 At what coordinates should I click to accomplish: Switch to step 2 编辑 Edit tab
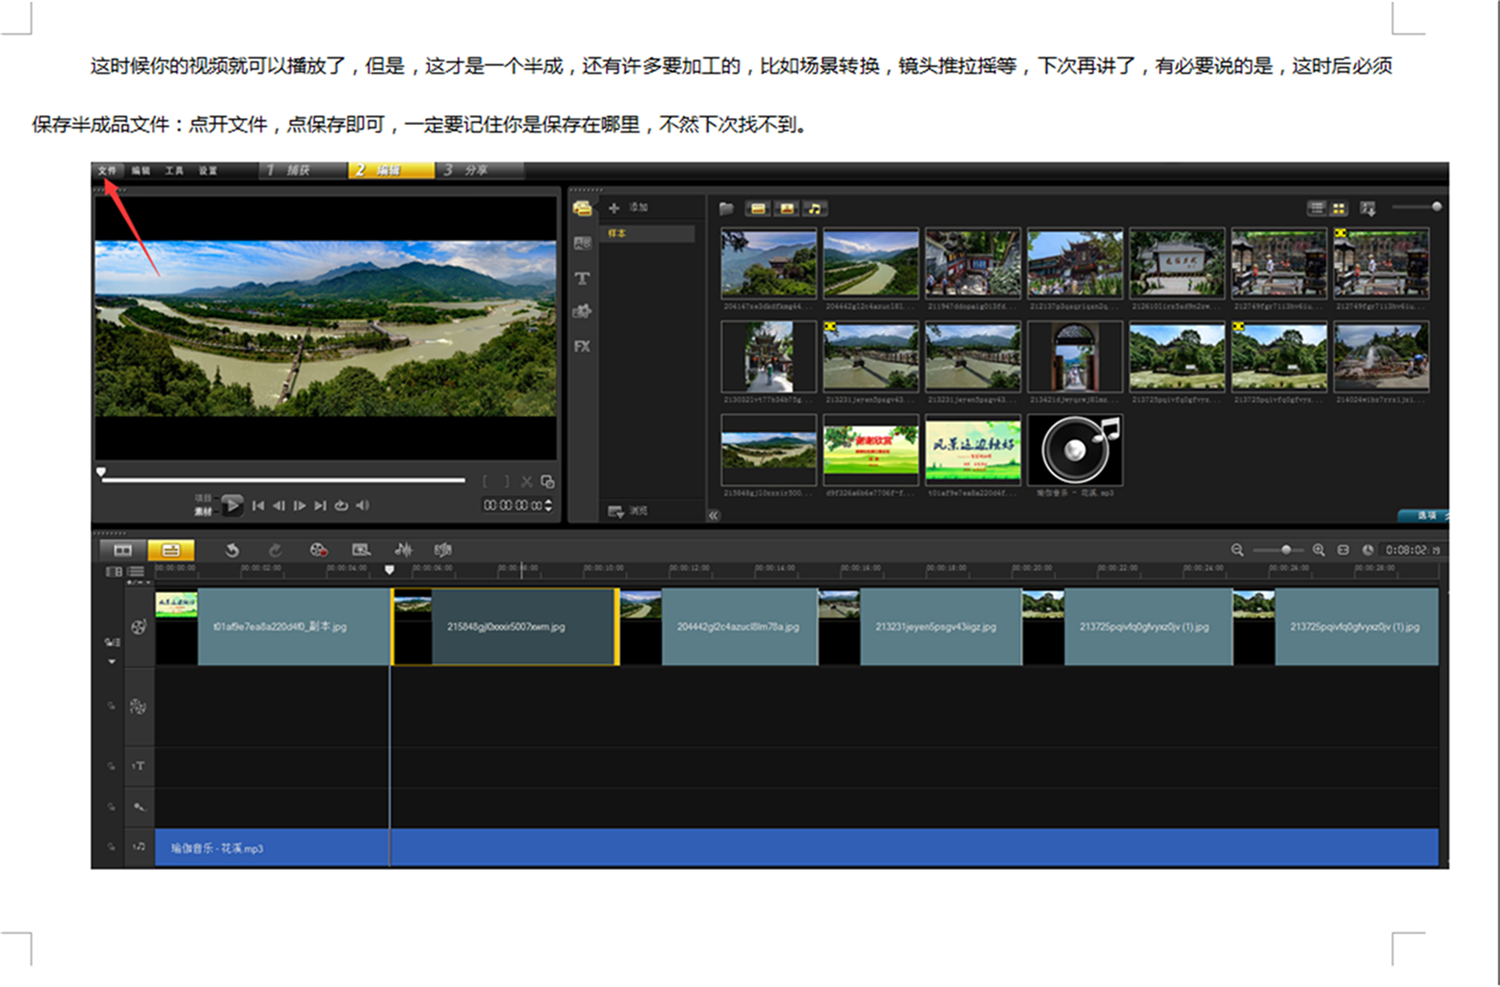391,170
